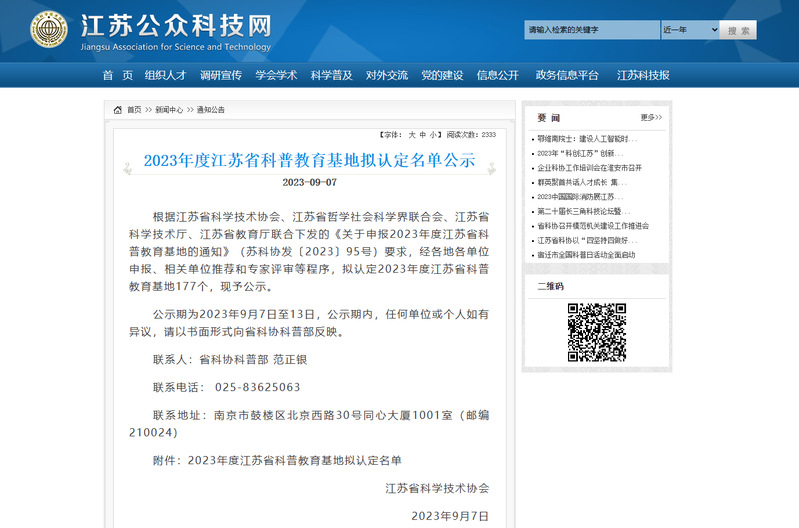Click 通知公告 breadcrumb link
This screenshot has width=799, height=528.
(210, 110)
